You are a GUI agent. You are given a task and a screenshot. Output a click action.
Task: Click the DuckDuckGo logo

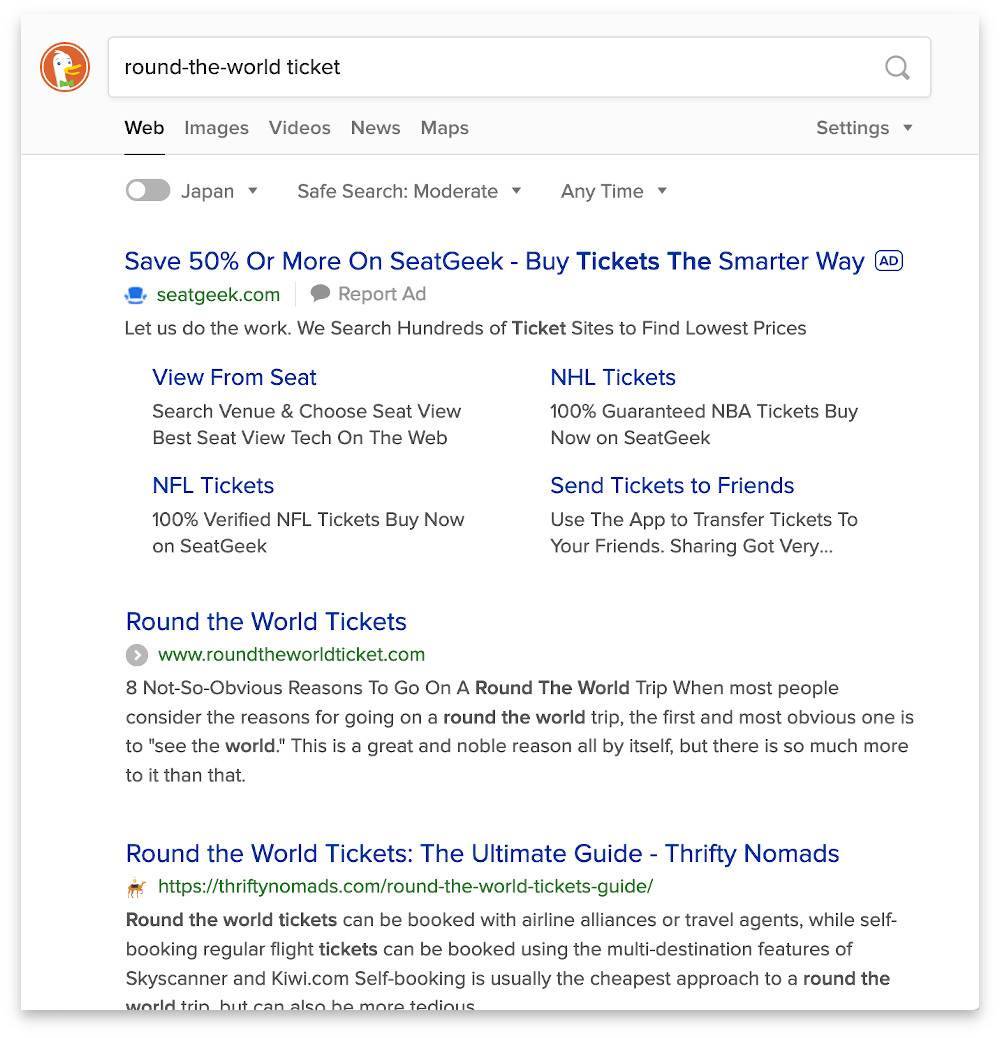64,67
